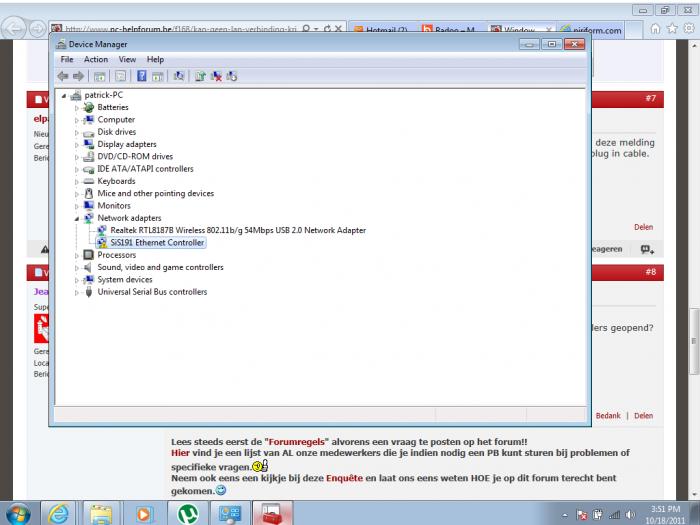The image size is (700, 525).
Task: Expand the Disk drives category
Action: 77,133
